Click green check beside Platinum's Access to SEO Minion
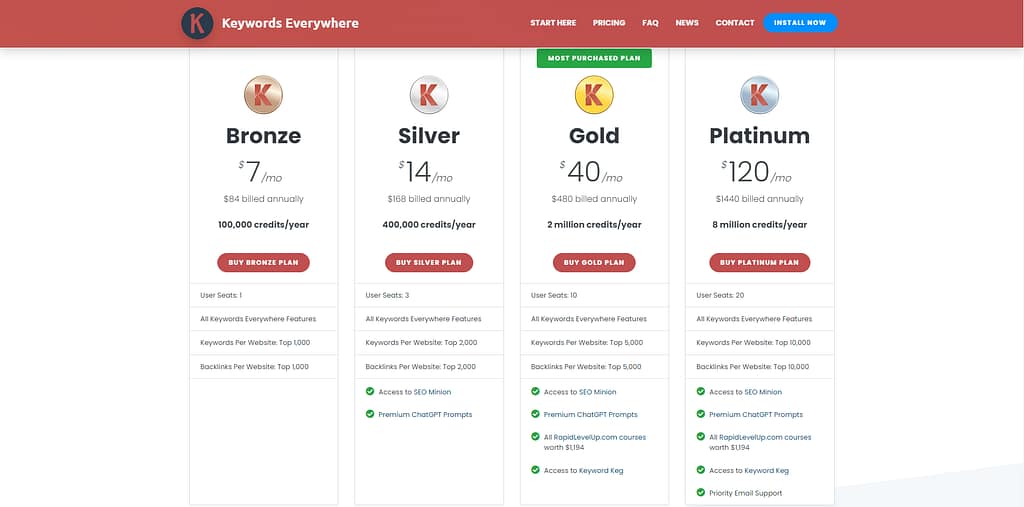 701,391
